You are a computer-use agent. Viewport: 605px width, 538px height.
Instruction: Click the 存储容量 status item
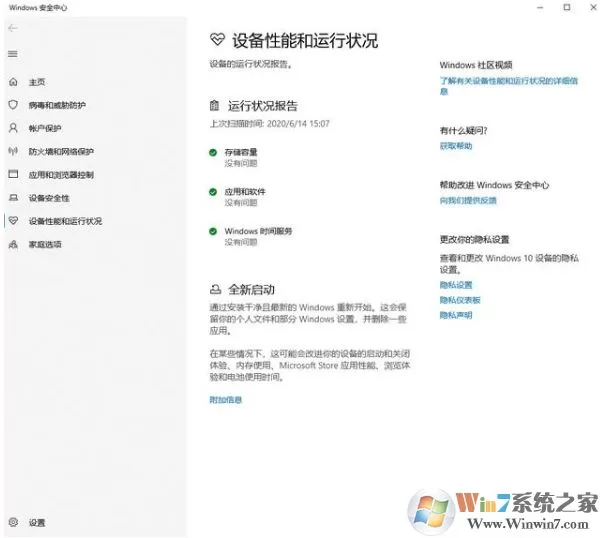[241, 157]
